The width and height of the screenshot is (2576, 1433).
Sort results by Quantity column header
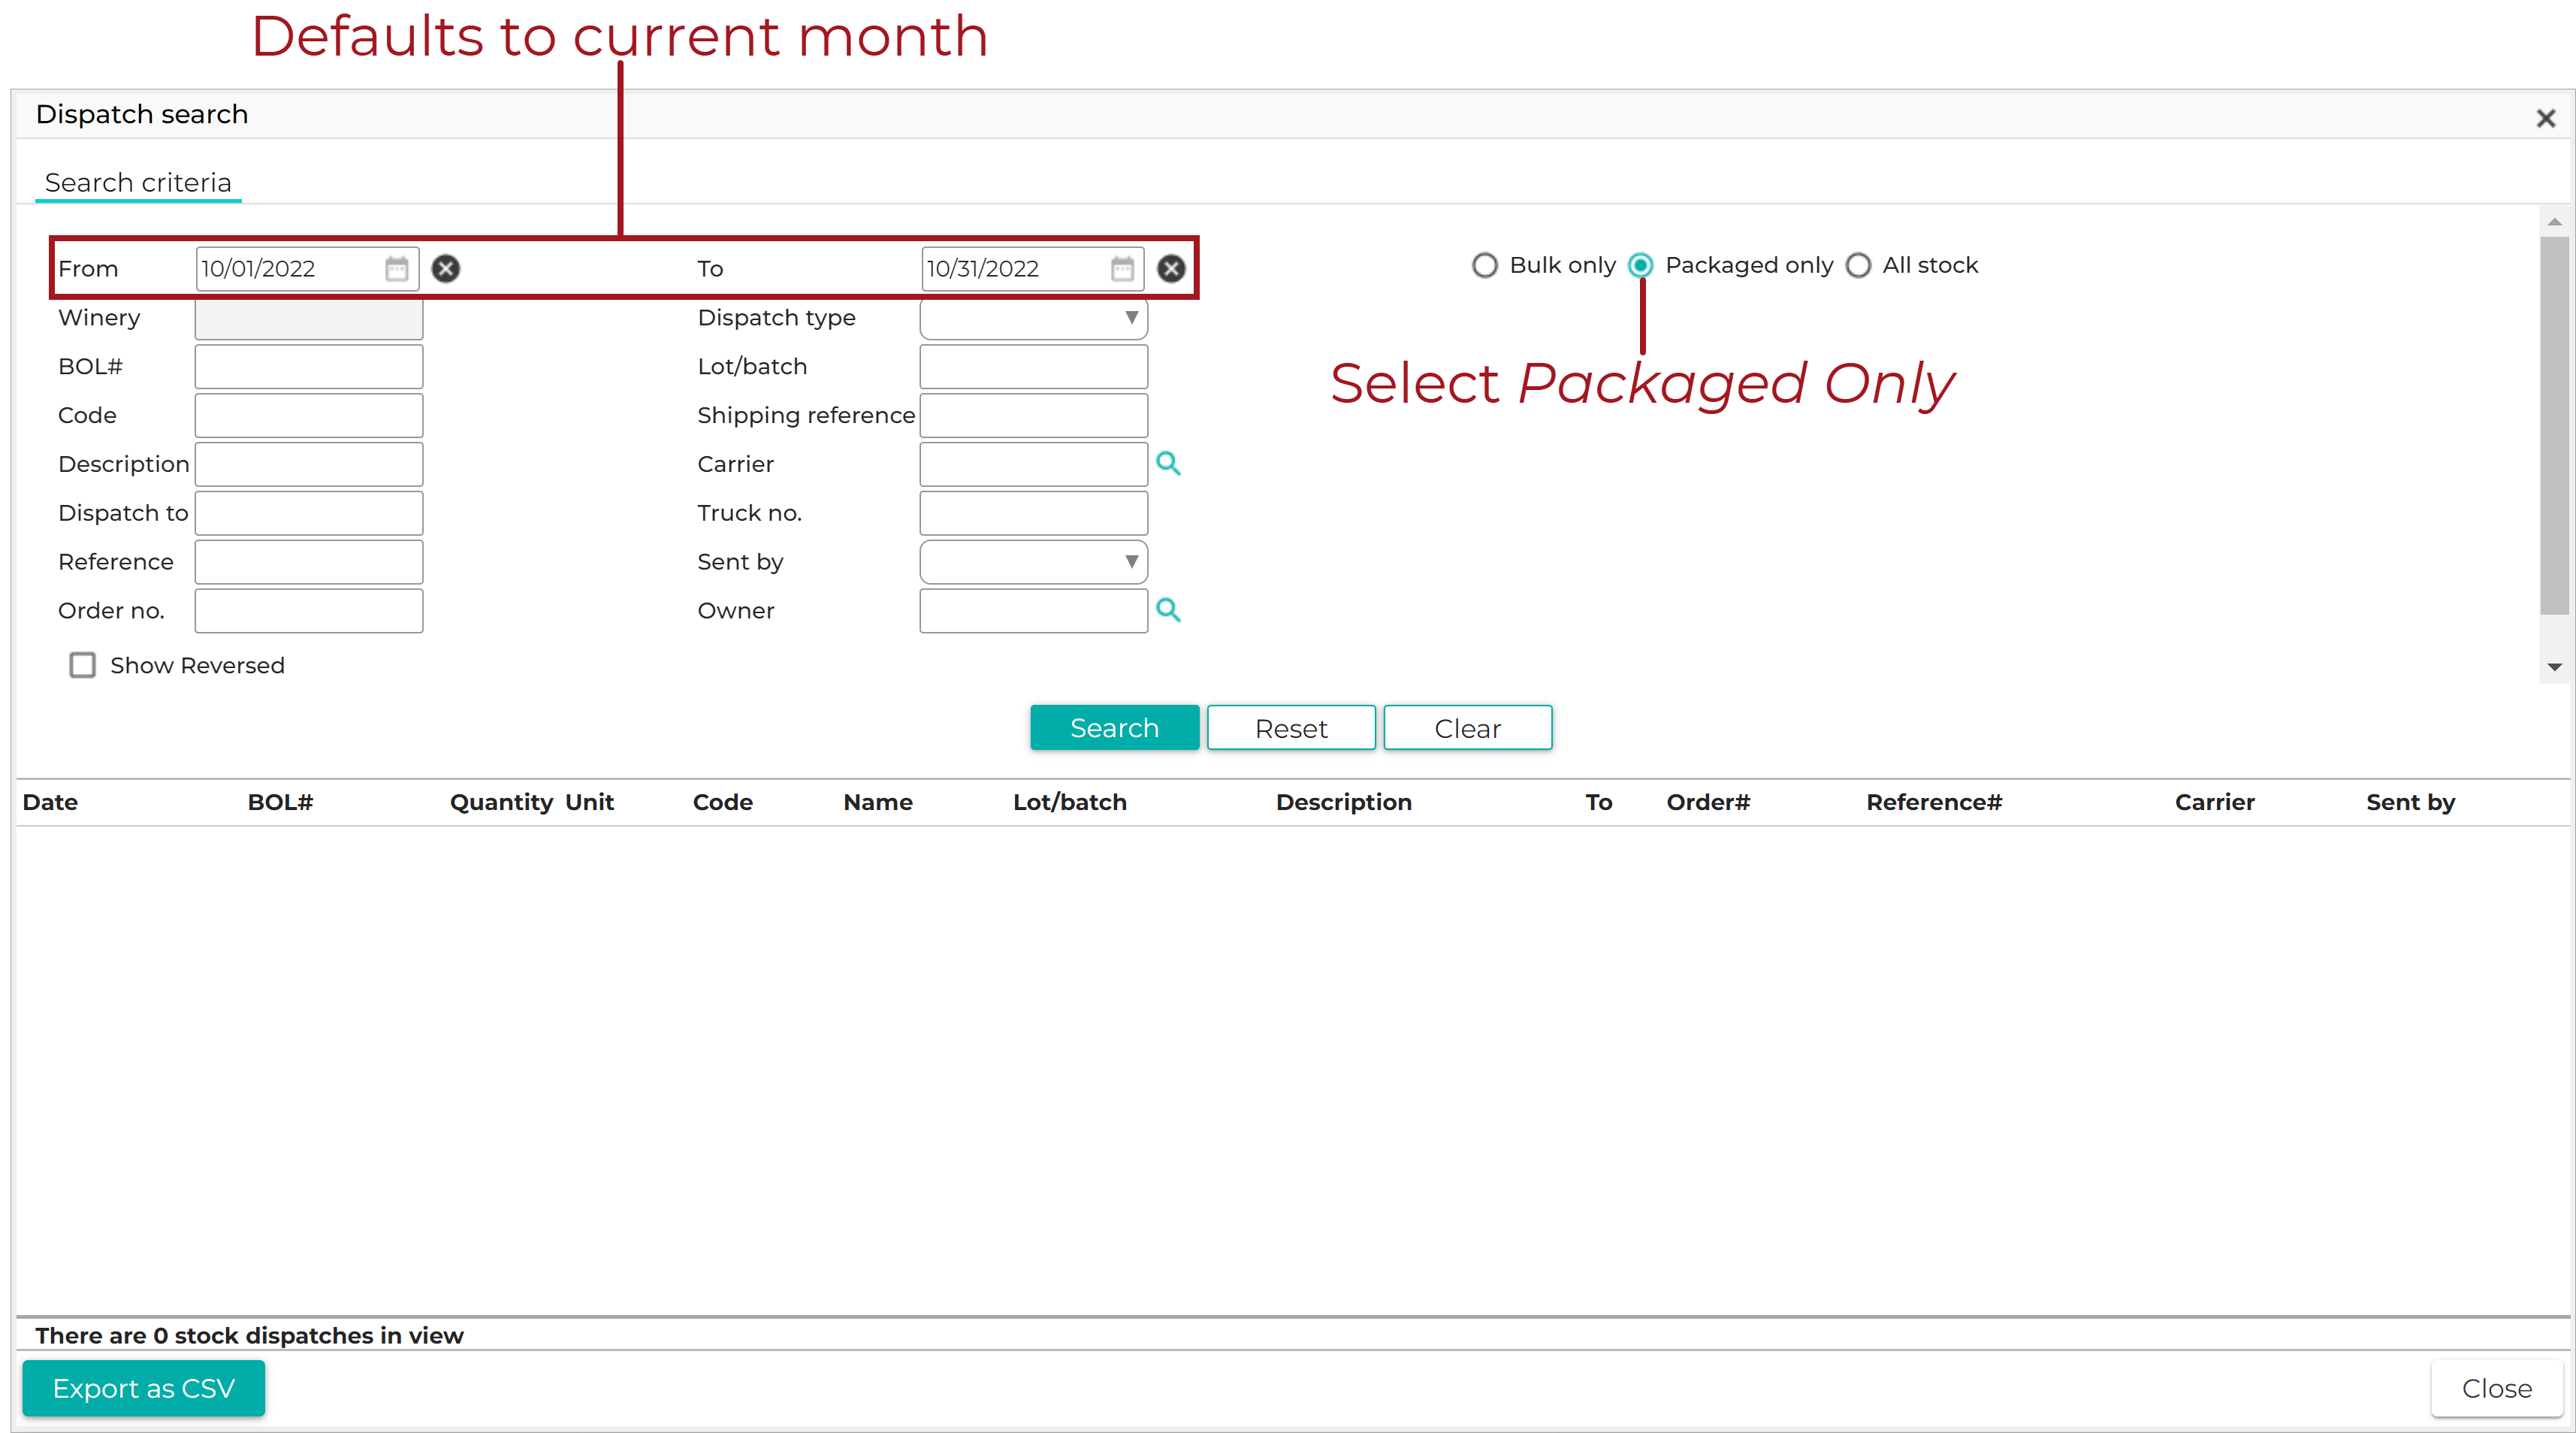coord(501,802)
